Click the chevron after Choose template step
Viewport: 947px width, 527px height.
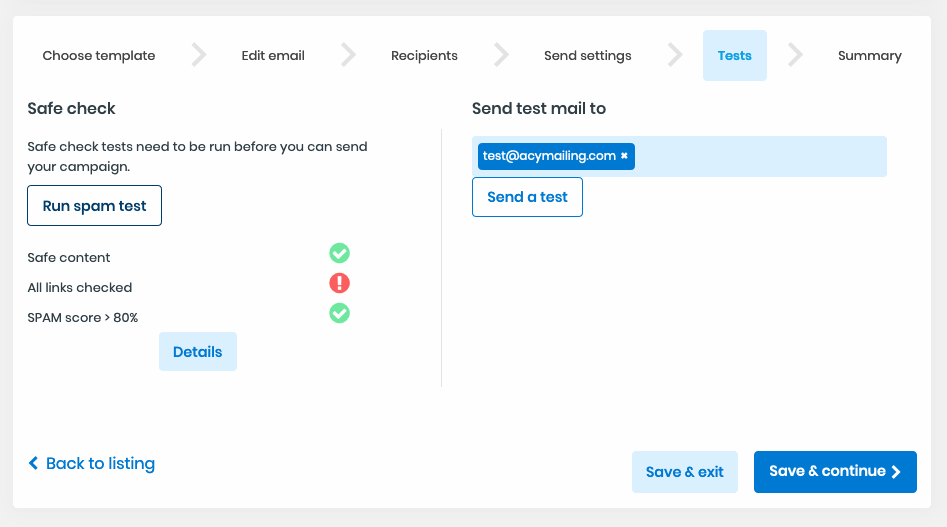click(199, 55)
